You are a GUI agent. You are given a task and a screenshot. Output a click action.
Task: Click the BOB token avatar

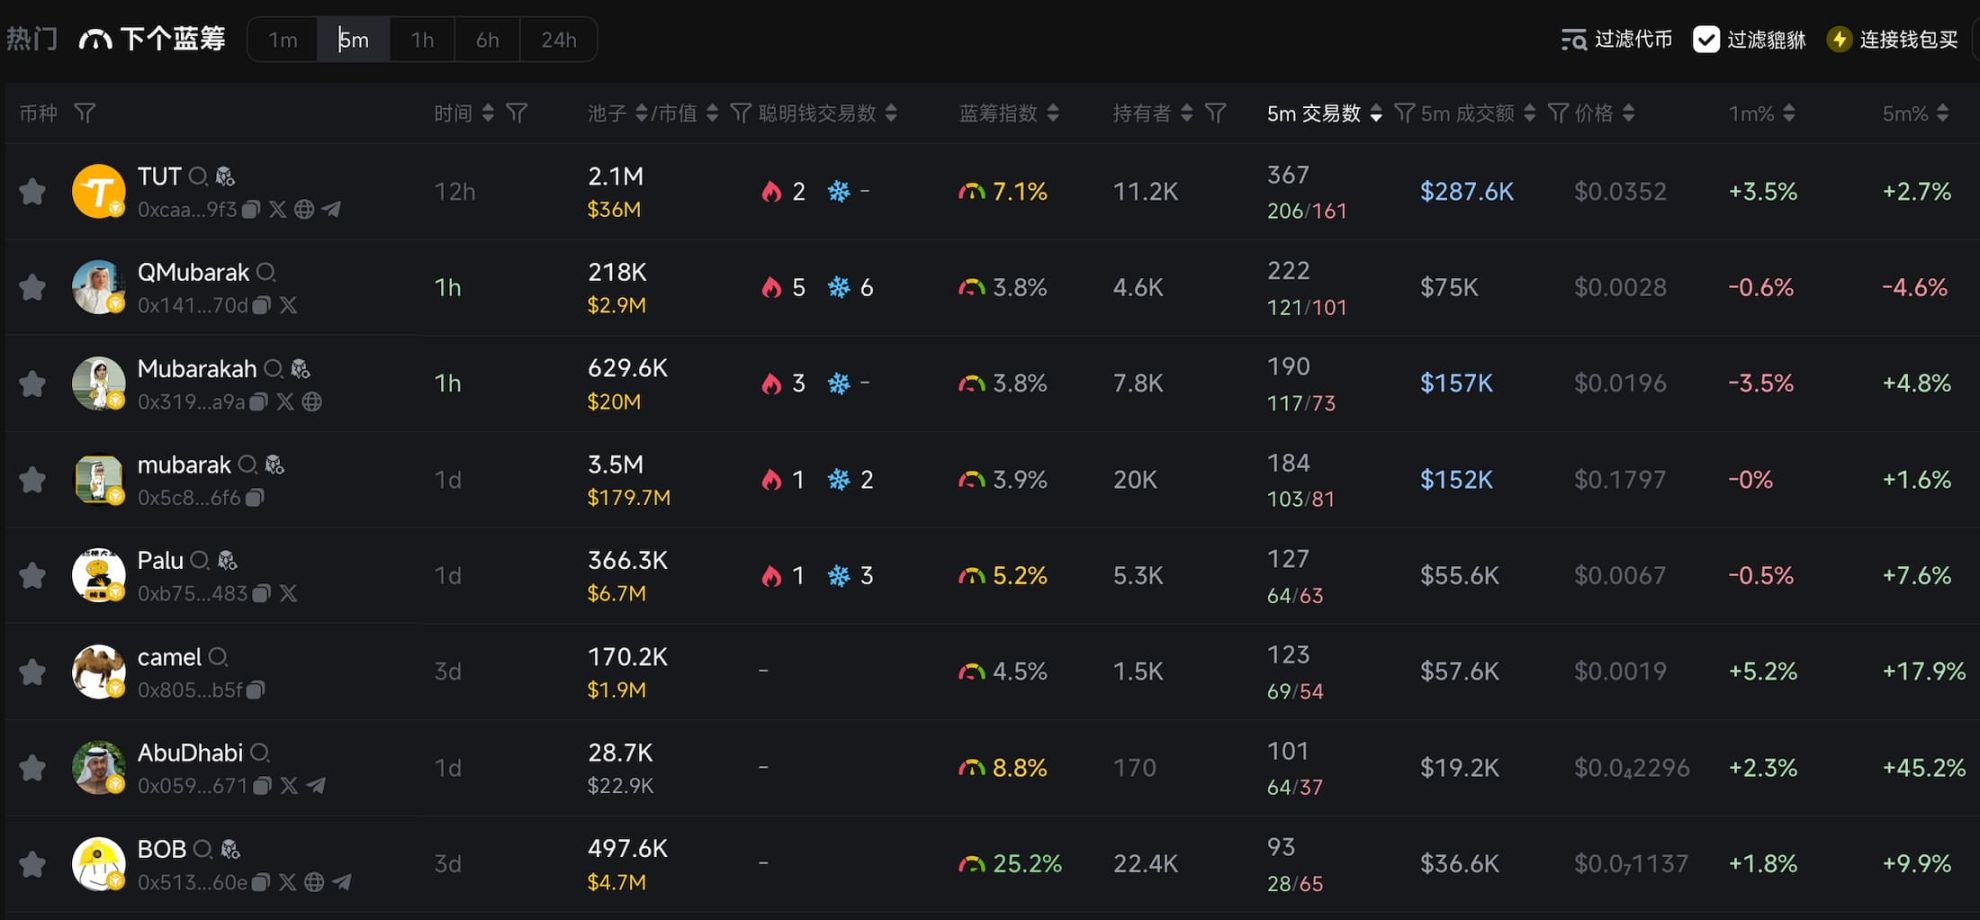pyautogui.click(x=98, y=864)
